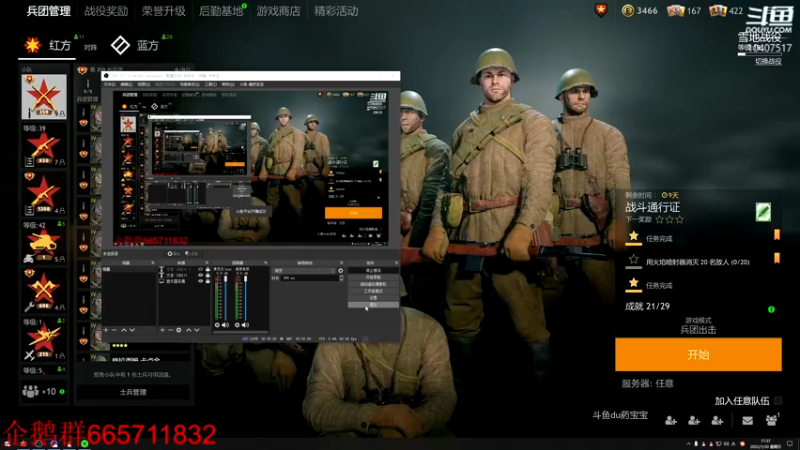The image size is (800, 450).
Task: Move scene down with OBS arrow
Action: (132, 331)
